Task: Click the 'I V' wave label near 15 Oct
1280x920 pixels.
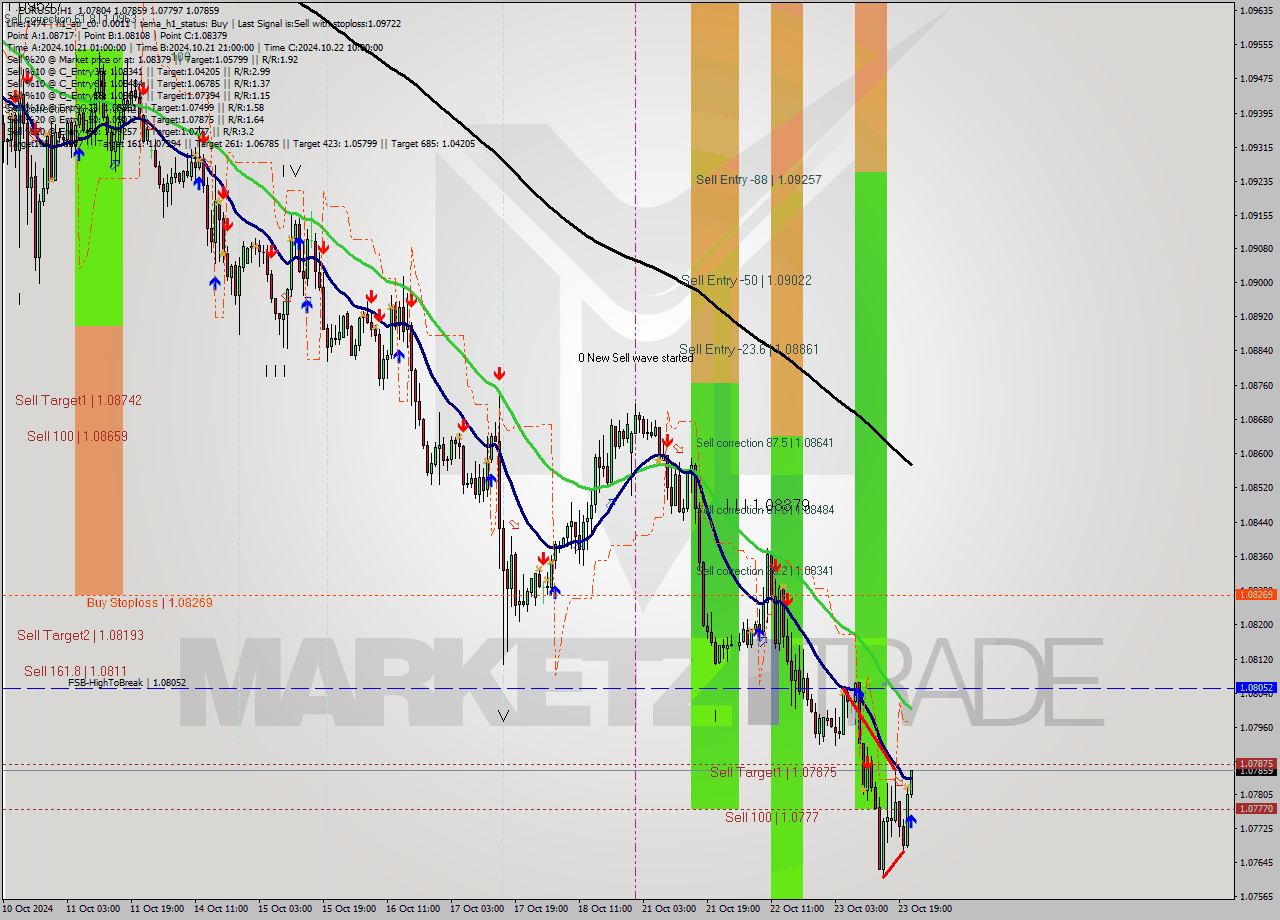Action: 291,171
